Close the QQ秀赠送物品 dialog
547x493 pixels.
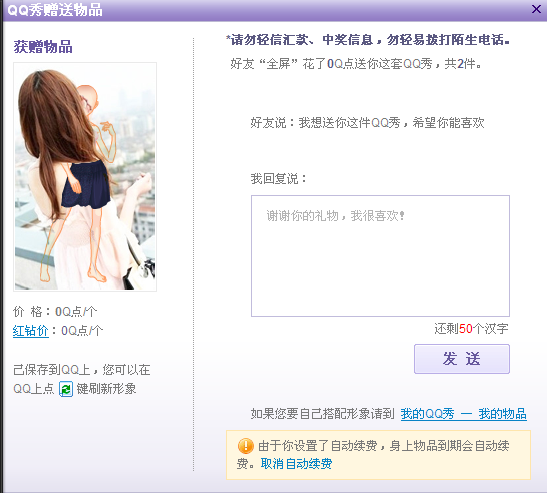[536, 9]
